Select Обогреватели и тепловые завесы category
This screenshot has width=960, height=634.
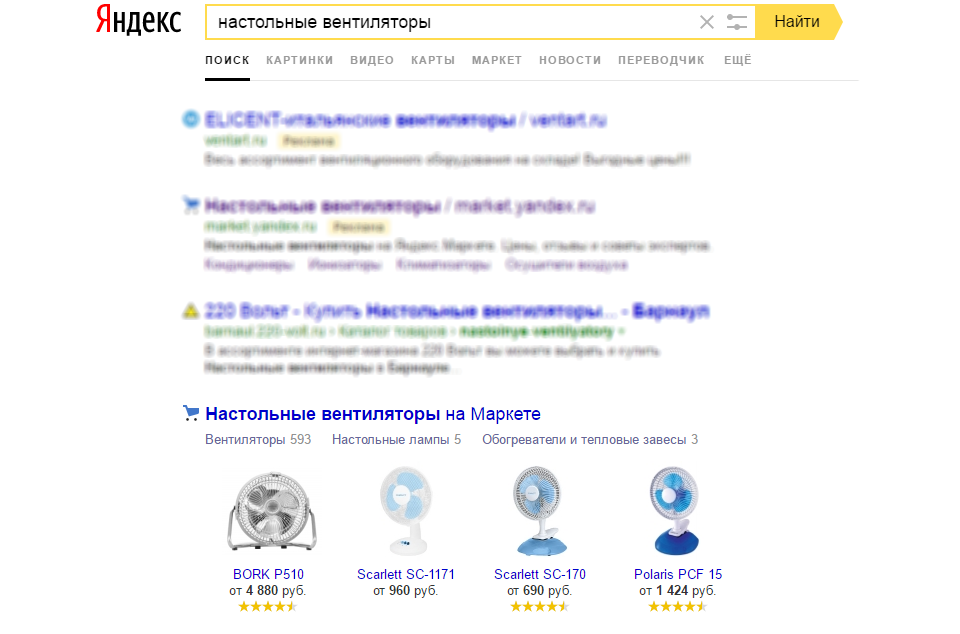point(590,439)
